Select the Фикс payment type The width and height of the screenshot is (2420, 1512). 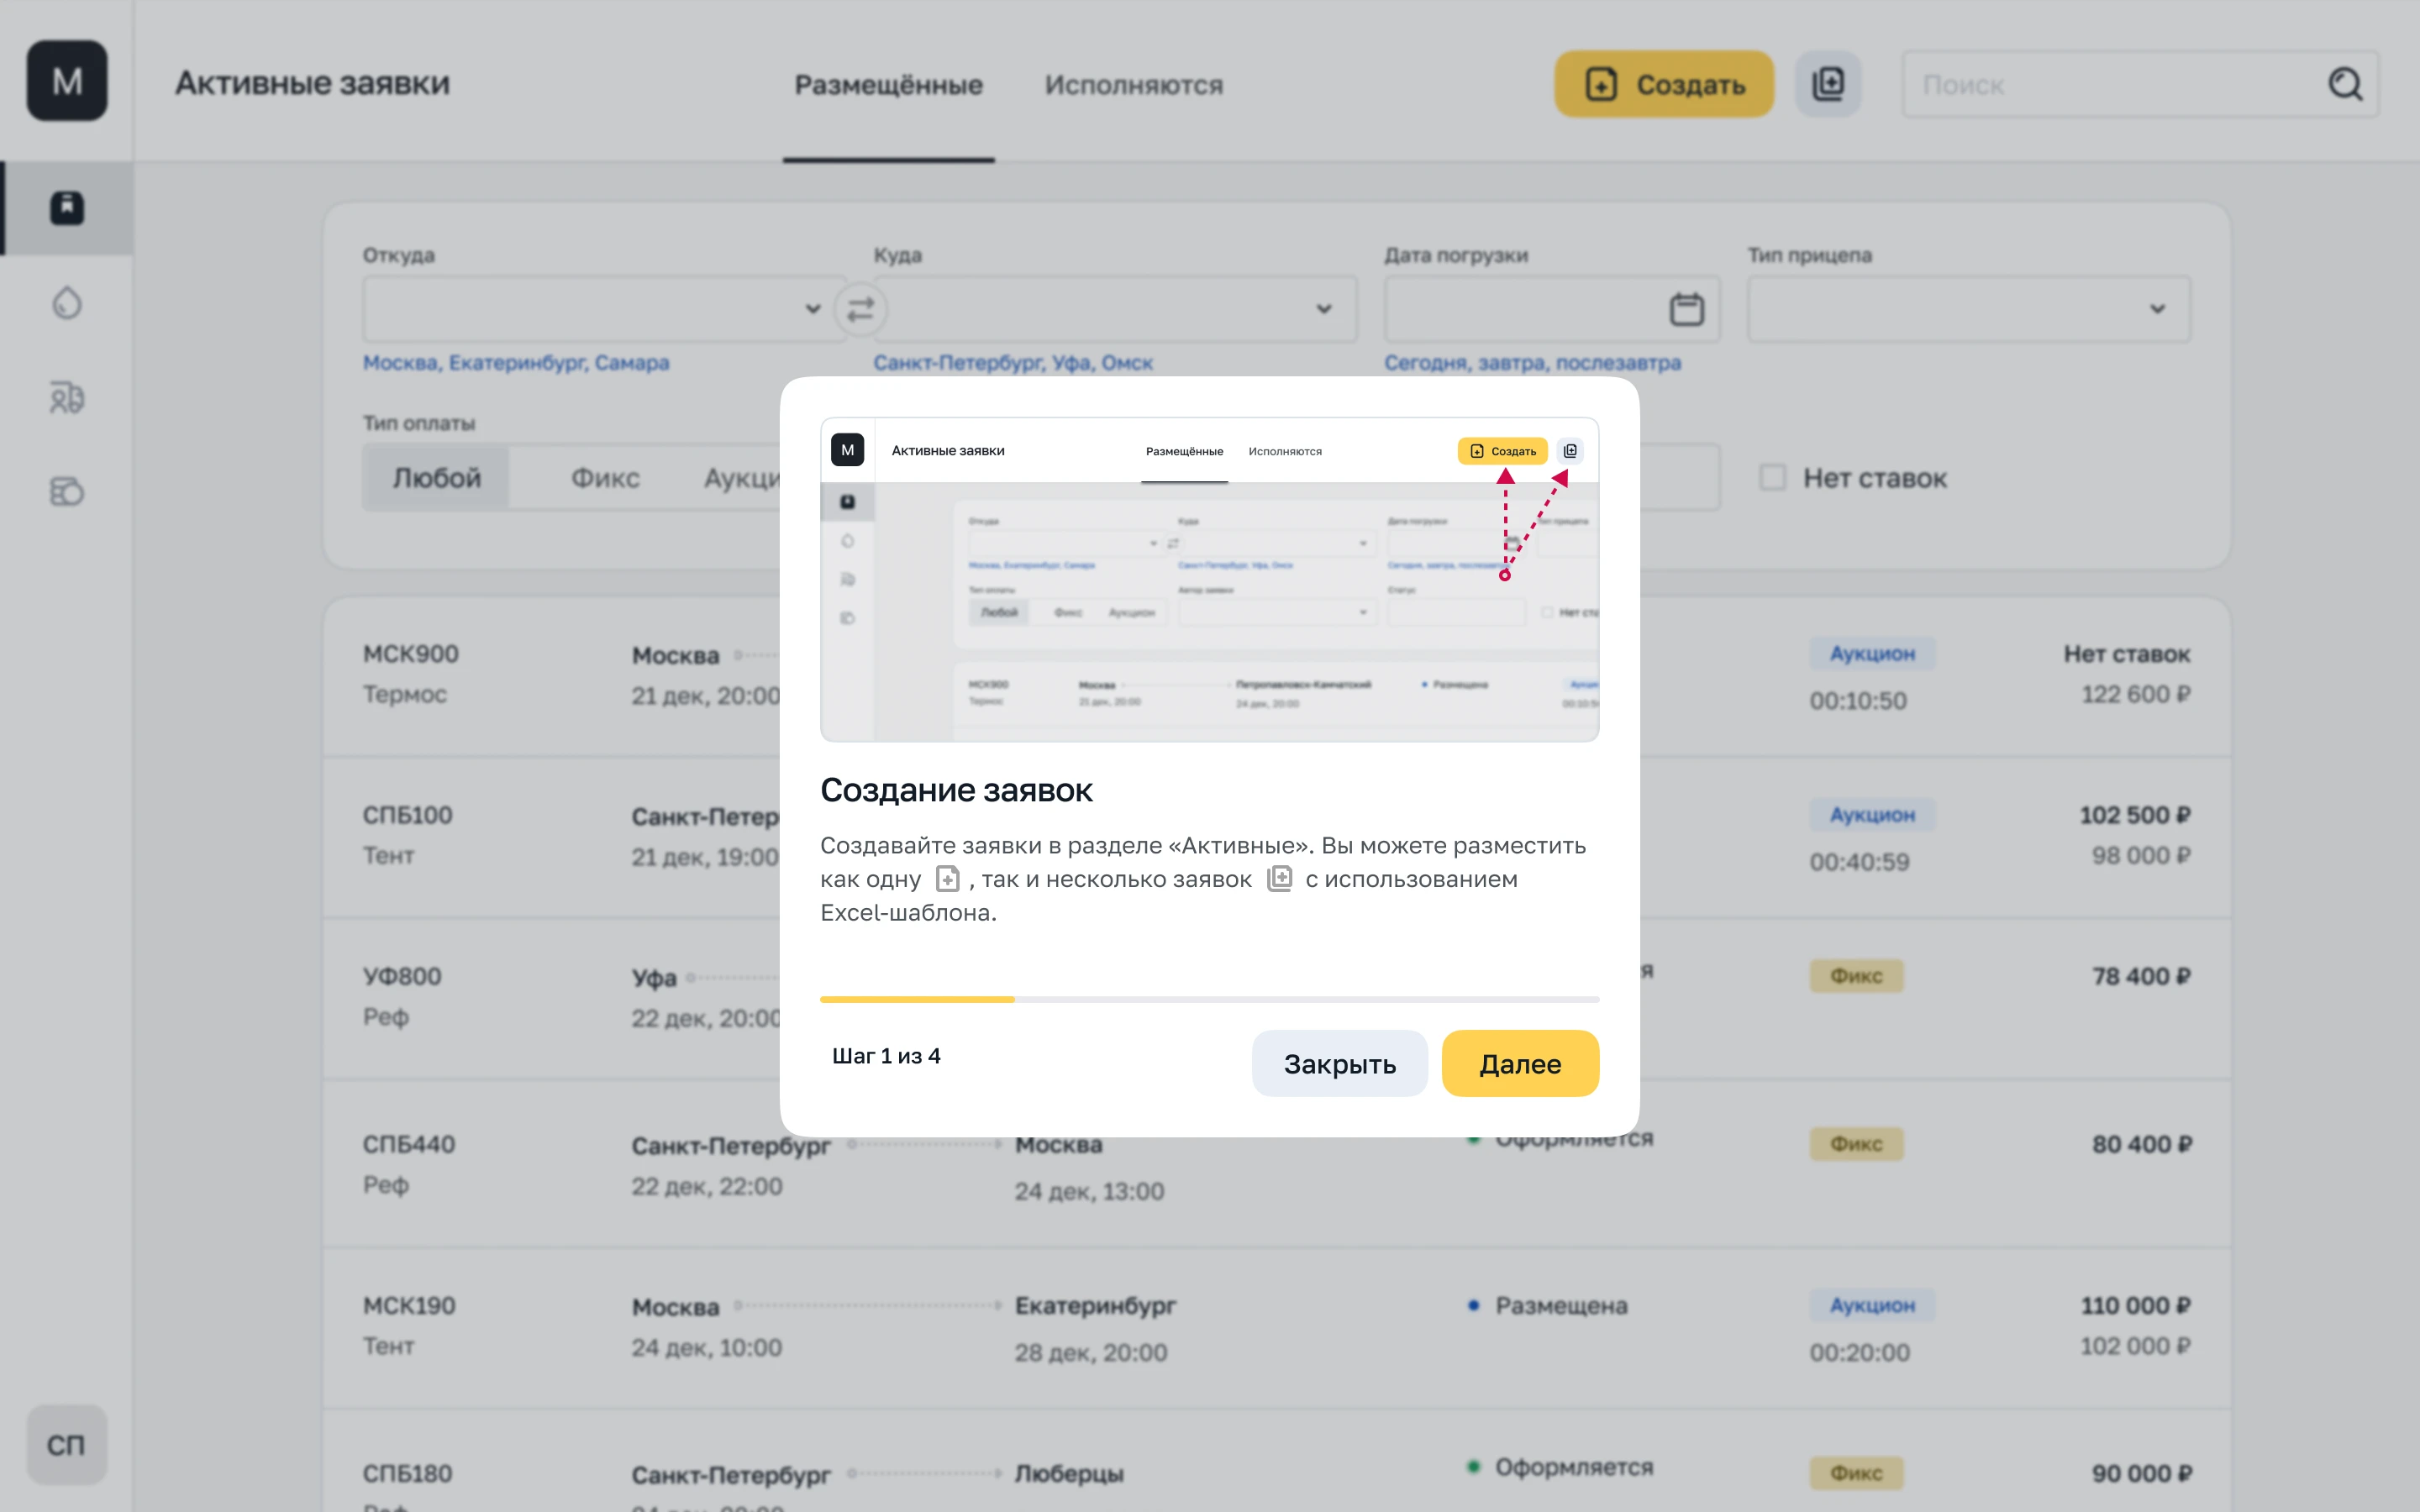coord(605,478)
